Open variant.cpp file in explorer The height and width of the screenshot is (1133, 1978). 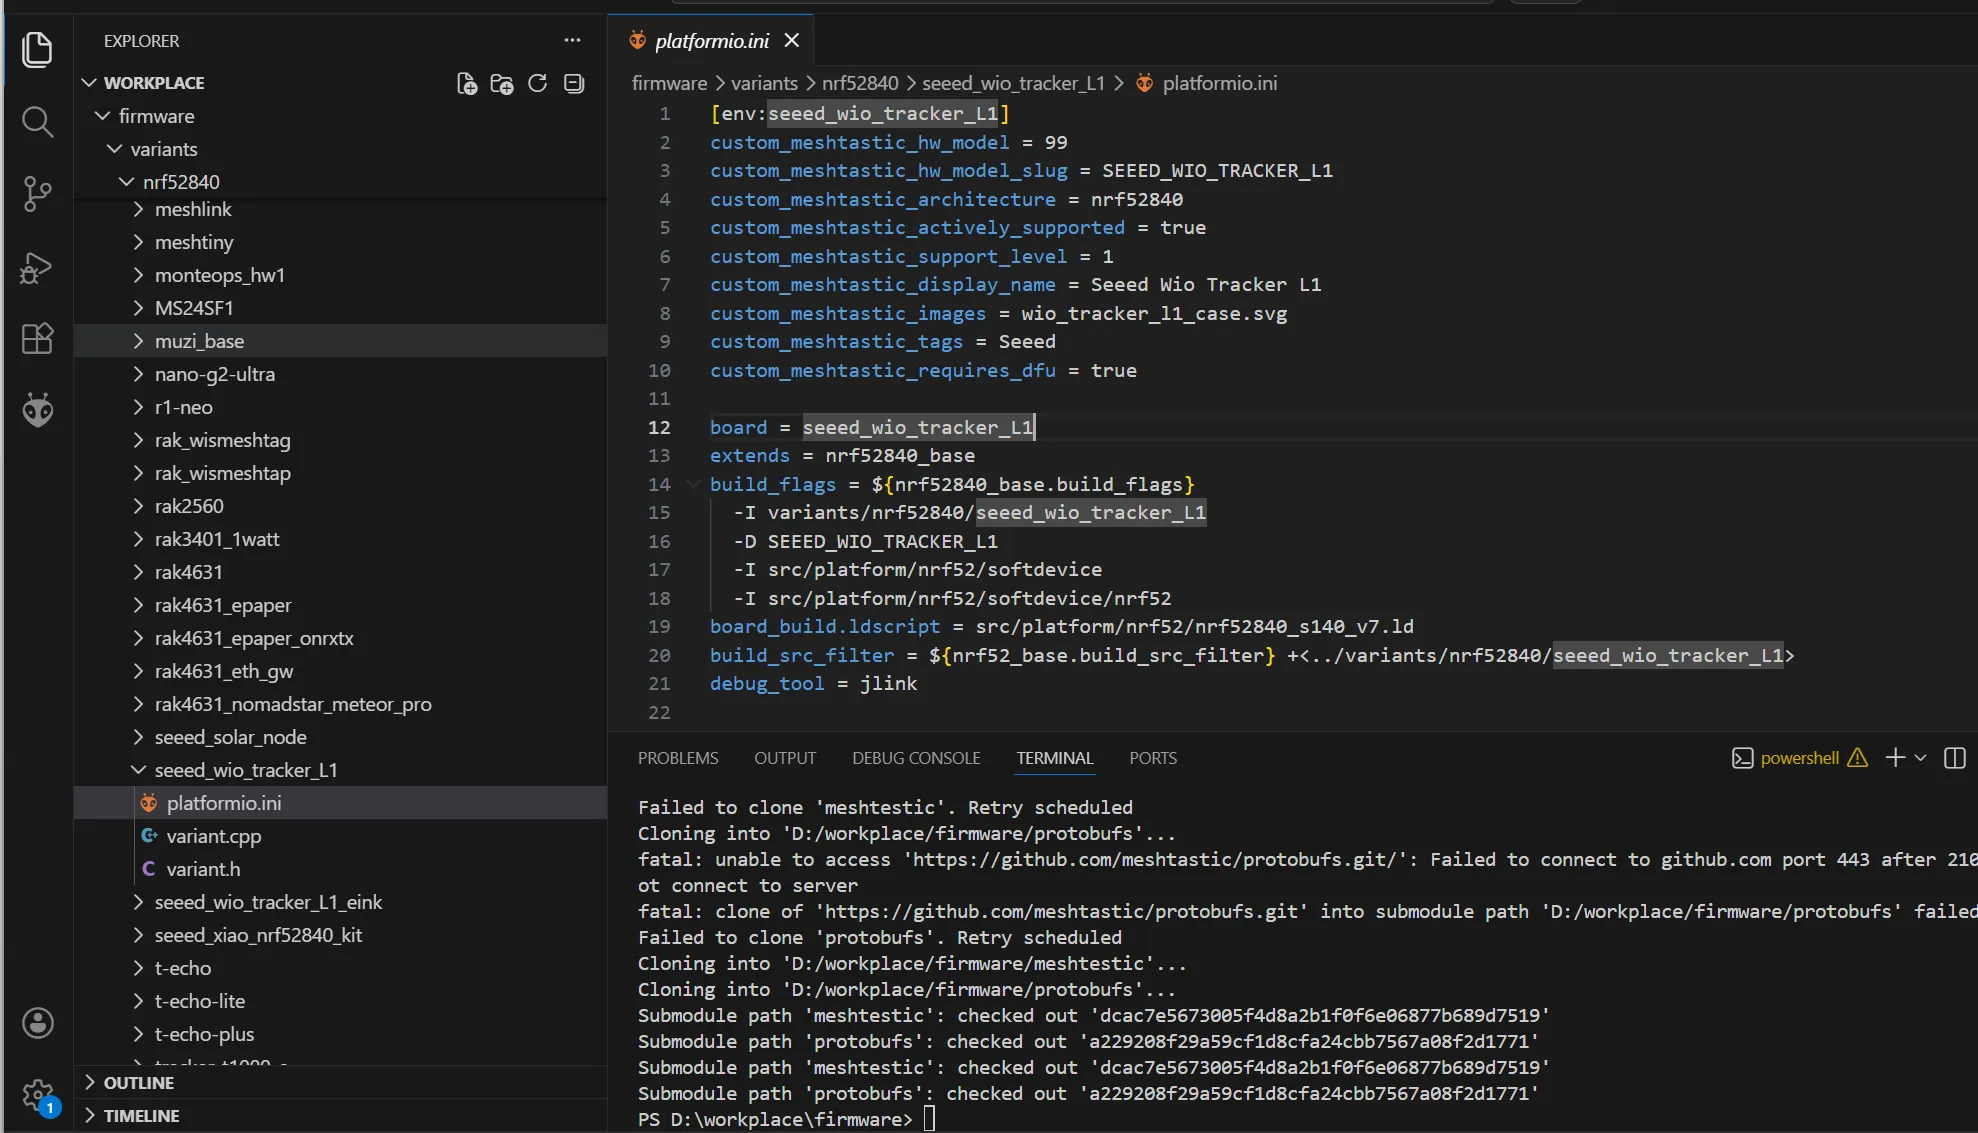[x=213, y=836]
